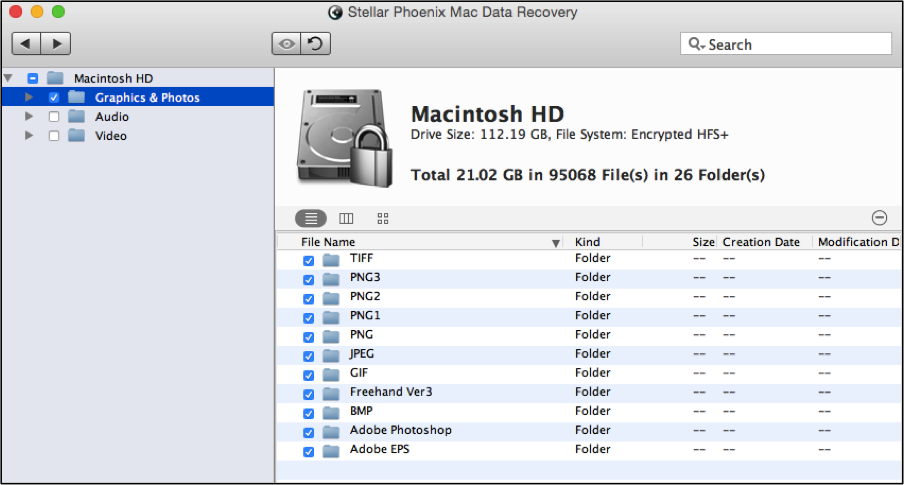This screenshot has width=904, height=485.
Task: Switch to column view icon
Action: pyautogui.click(x=346, y=219)
